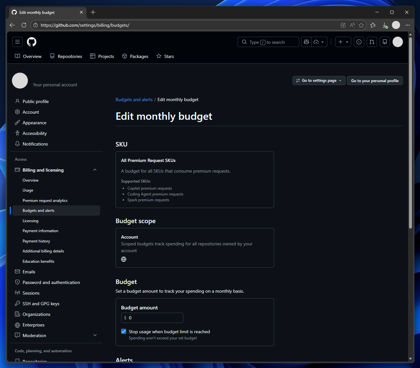Reload the browser page
Viewport: 420px width, 368px height.
(24, 25)
